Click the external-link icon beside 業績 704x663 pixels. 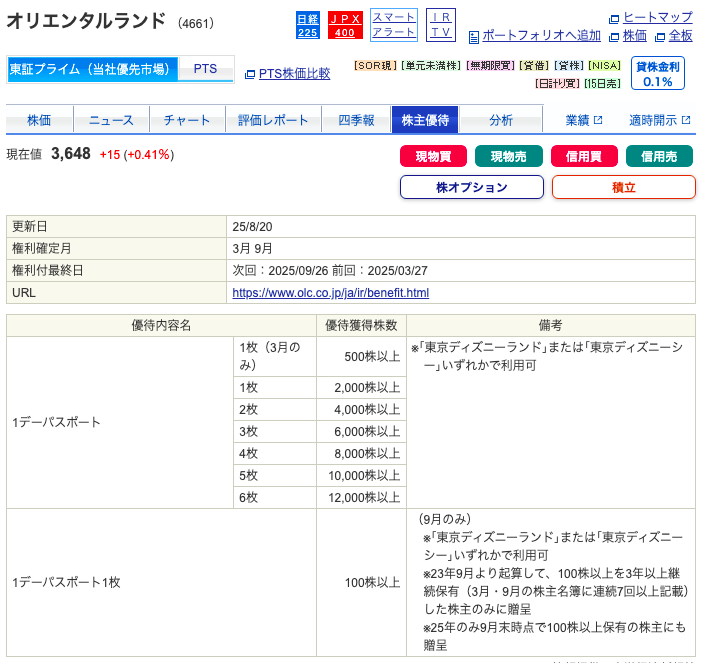point(598,120)
